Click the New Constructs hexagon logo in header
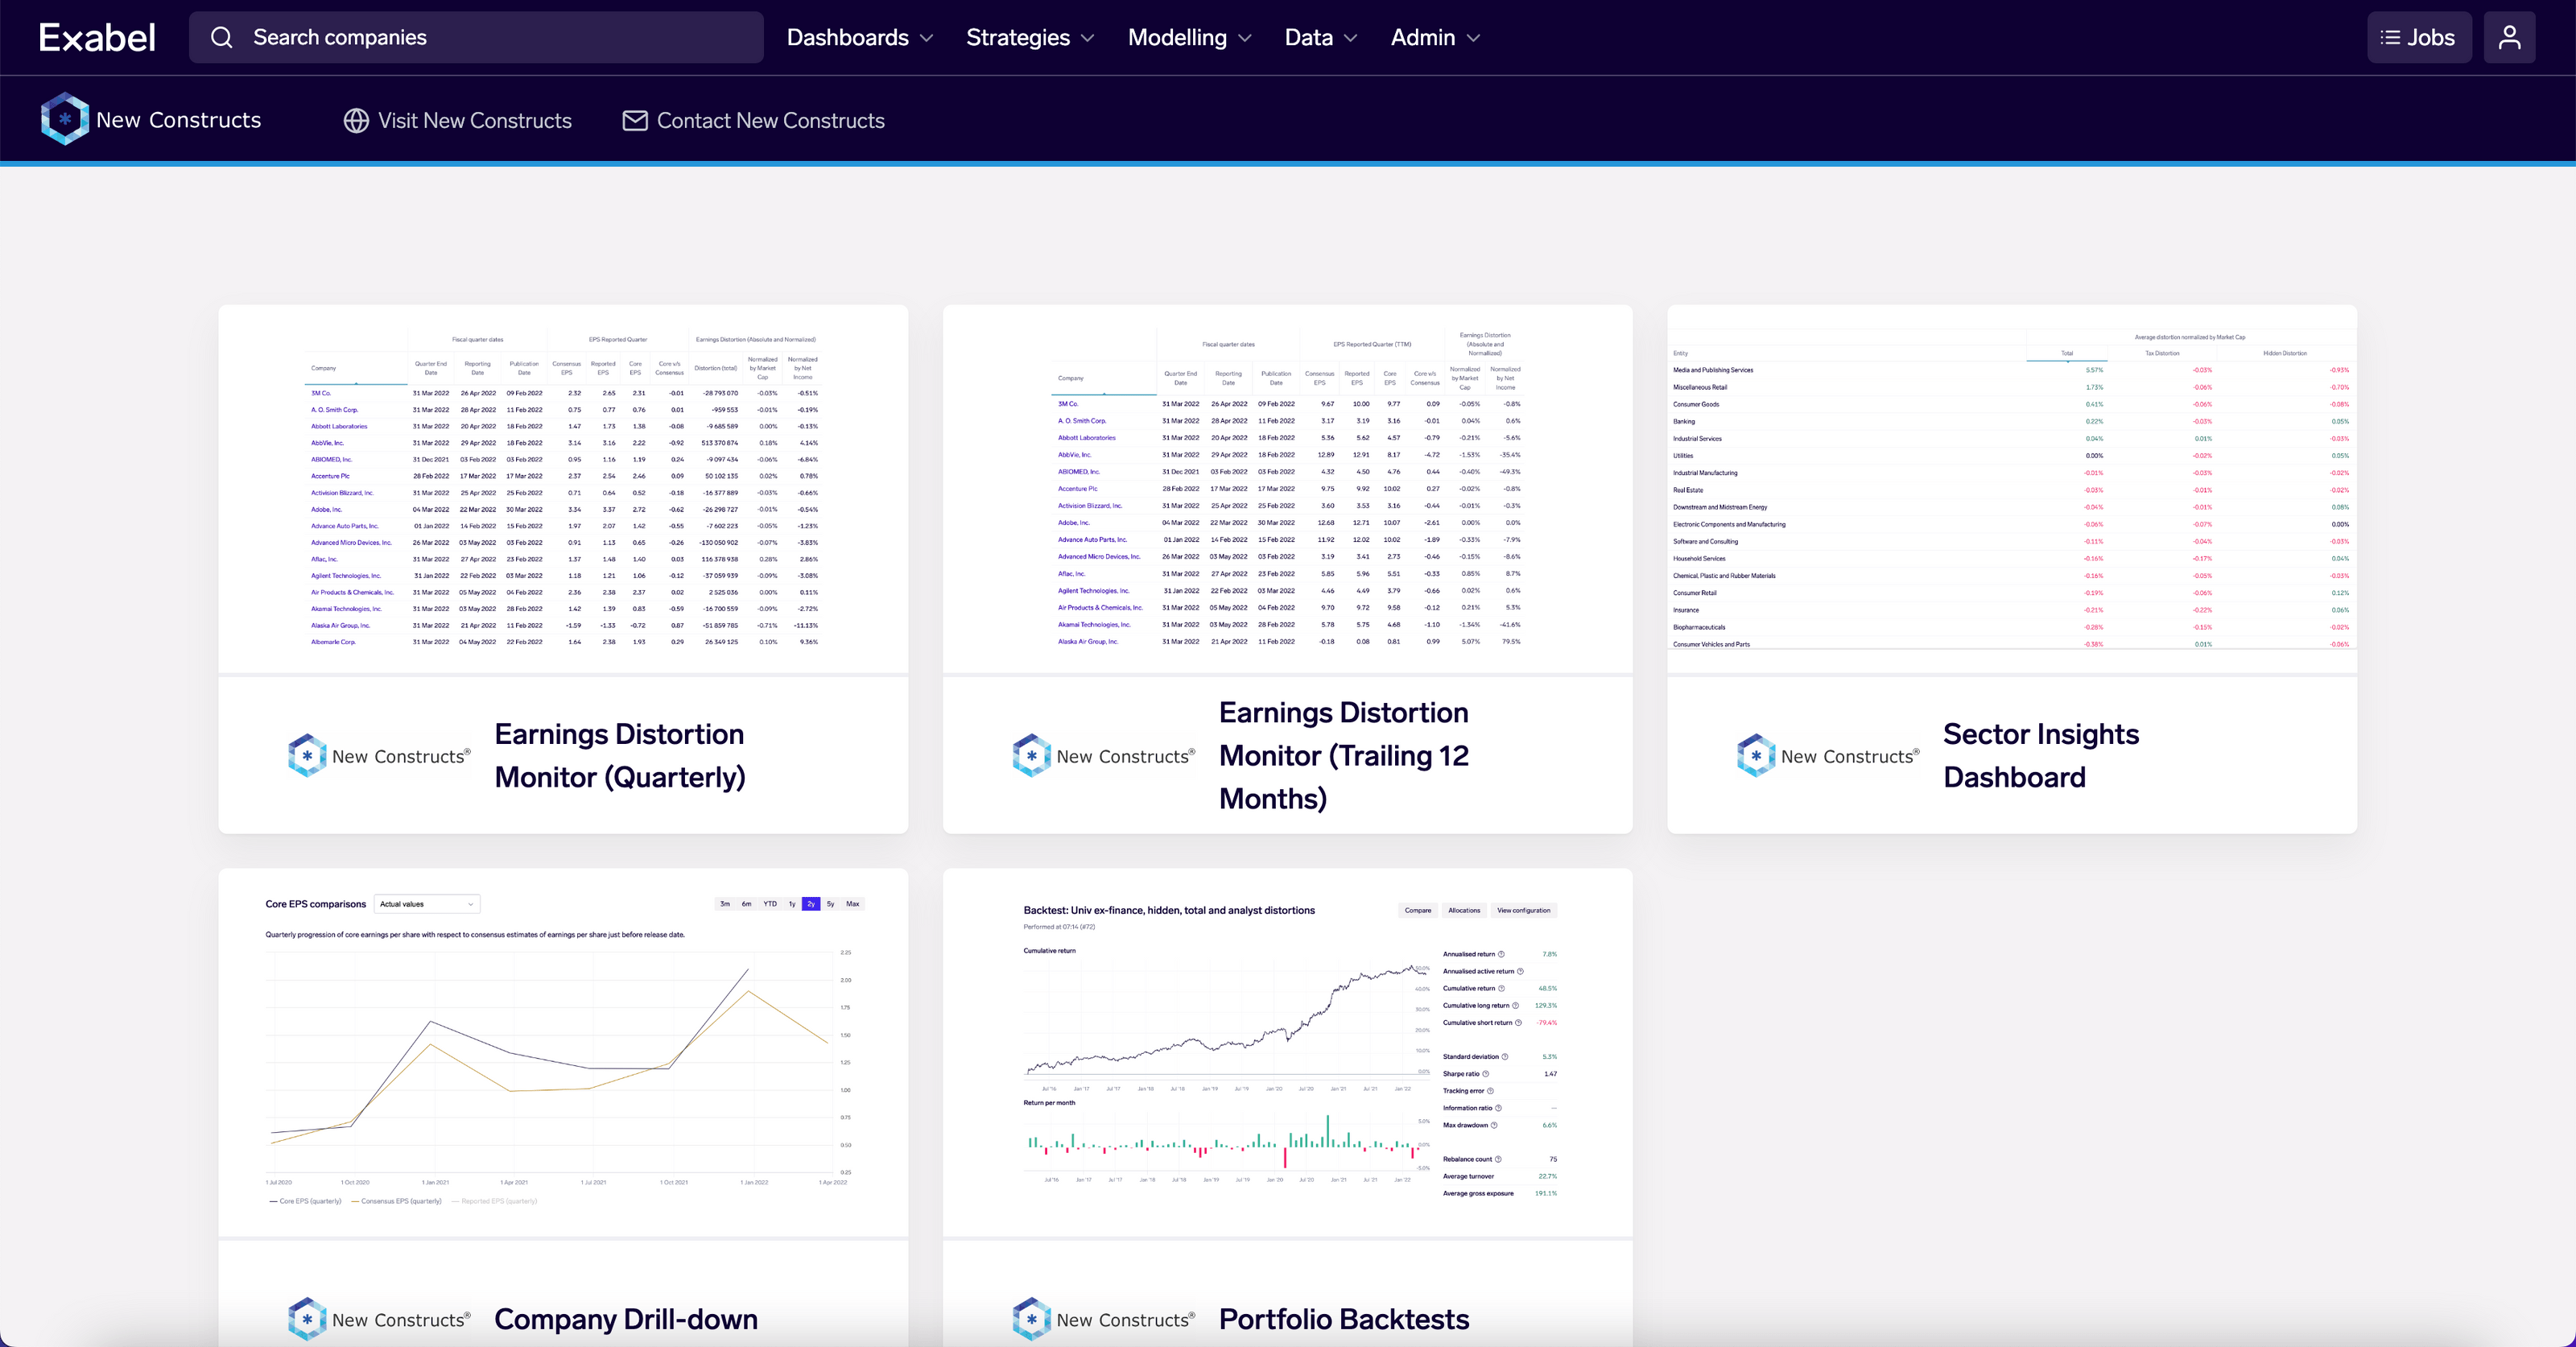2576x1347 pixels. pos(64,120)
